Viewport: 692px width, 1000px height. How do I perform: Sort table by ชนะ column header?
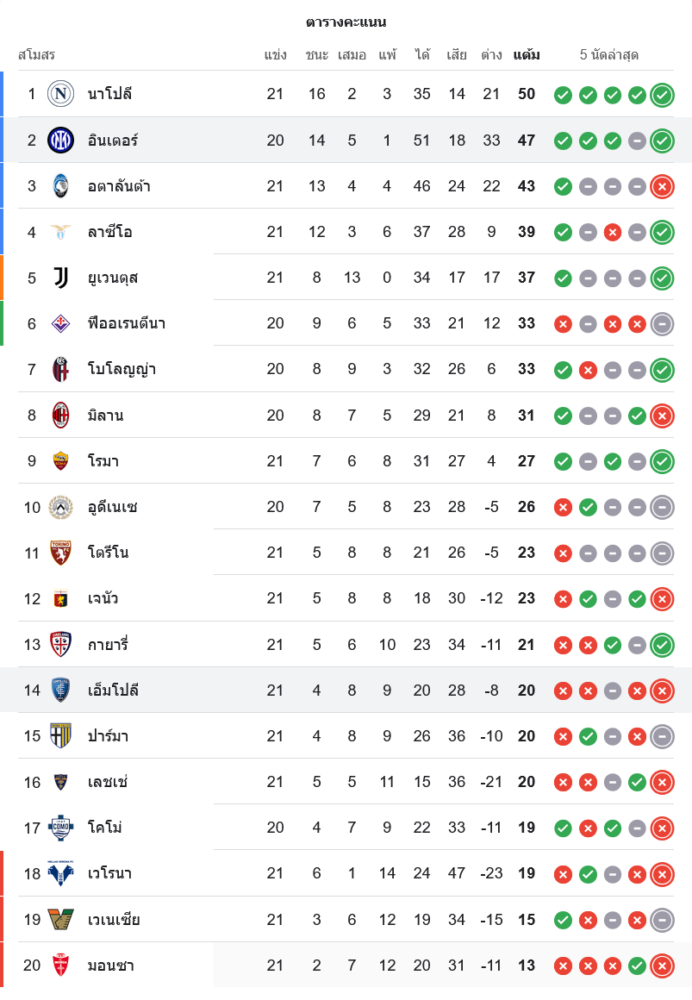[317, 55]
